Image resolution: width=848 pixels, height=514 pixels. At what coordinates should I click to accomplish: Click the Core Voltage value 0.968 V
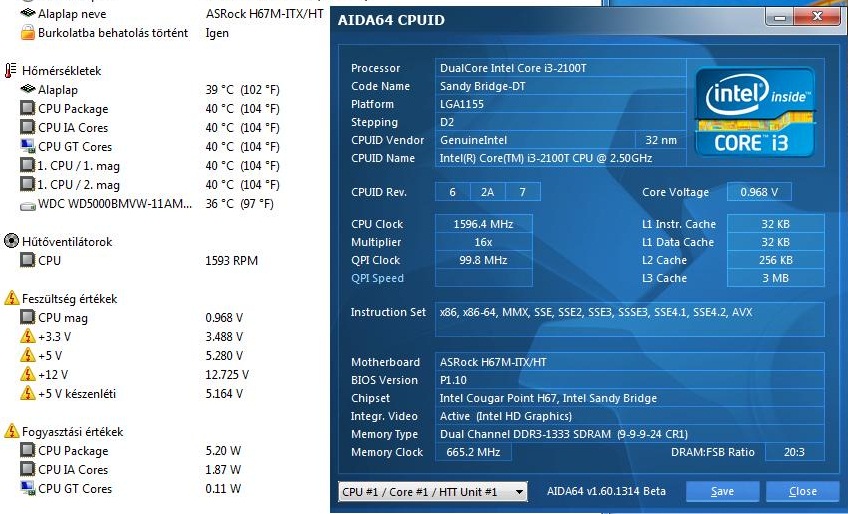click(x=759, y=192)
